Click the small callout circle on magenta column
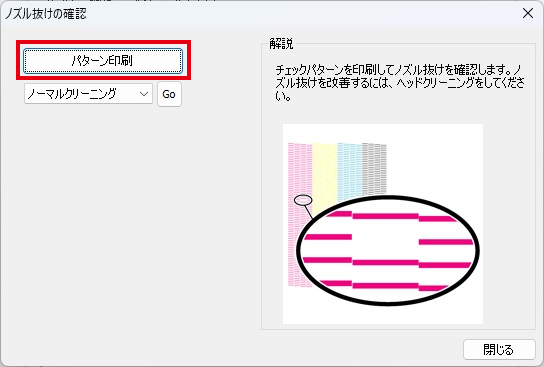This screenshot has height=367, width=544. point(303,200)
